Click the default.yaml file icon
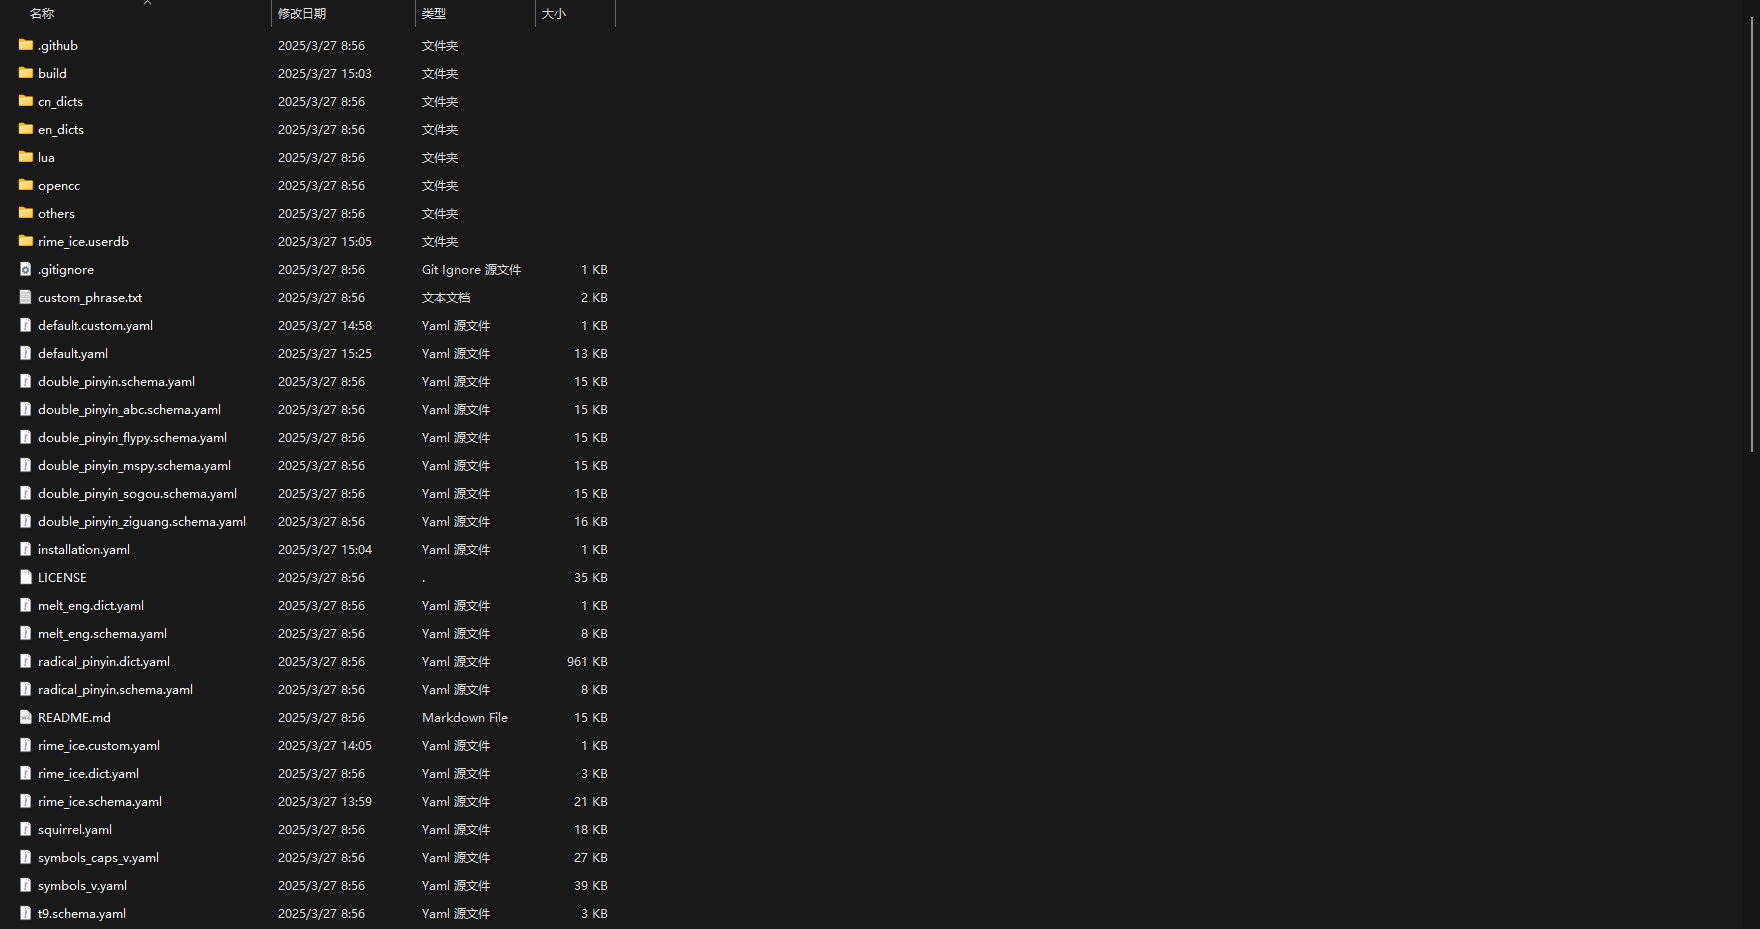Viewport: 1760px width, 929px height. point(26,353)
